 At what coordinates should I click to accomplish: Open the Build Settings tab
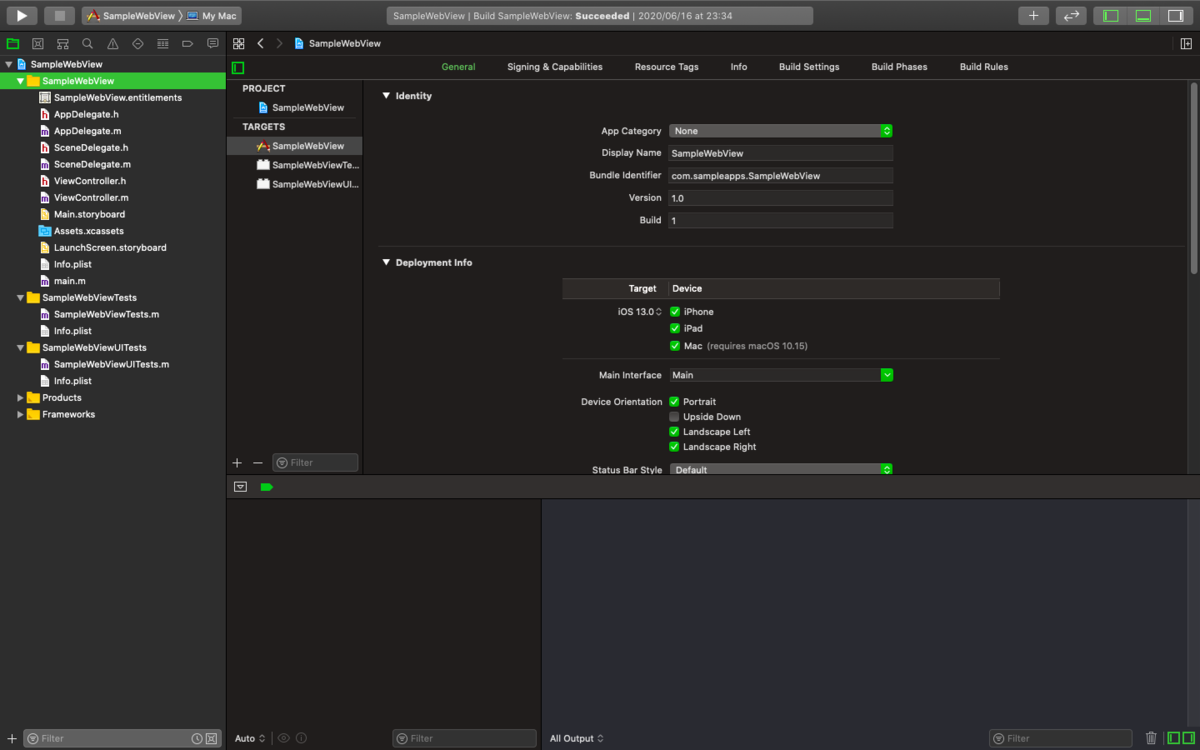tap(809, 67)
